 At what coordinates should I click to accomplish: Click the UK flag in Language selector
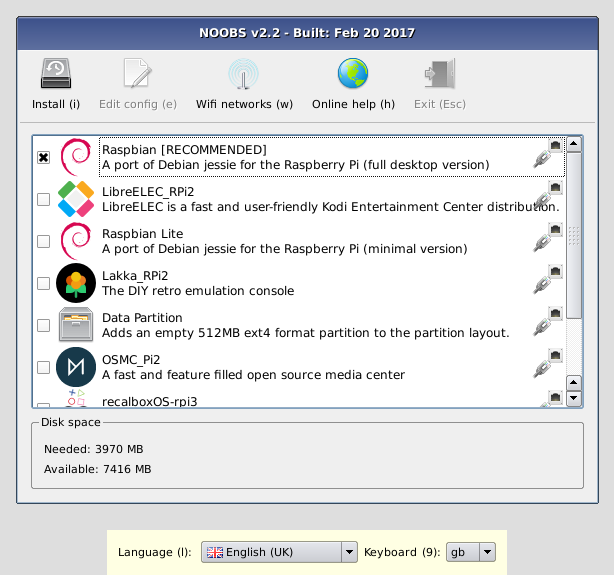click(x=215, y=552)
